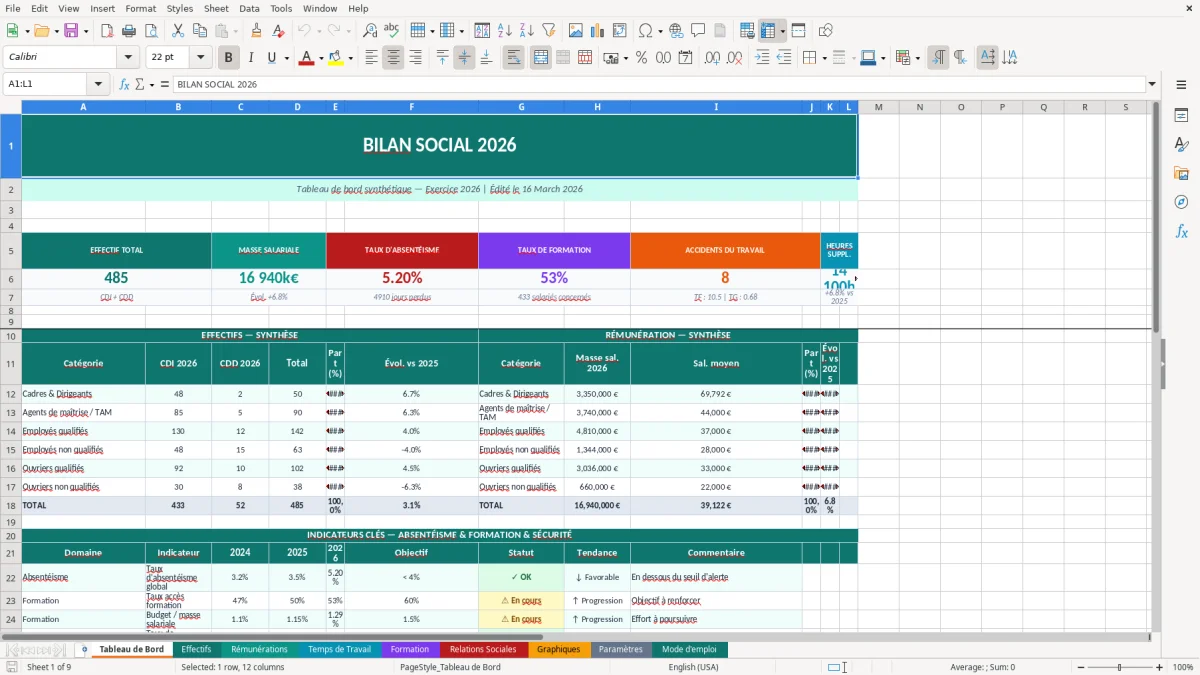Open the Function Wizard next to Name Box
This screenshot has height=675, width=1200.
pyautogui.click(x=124, y=84)
